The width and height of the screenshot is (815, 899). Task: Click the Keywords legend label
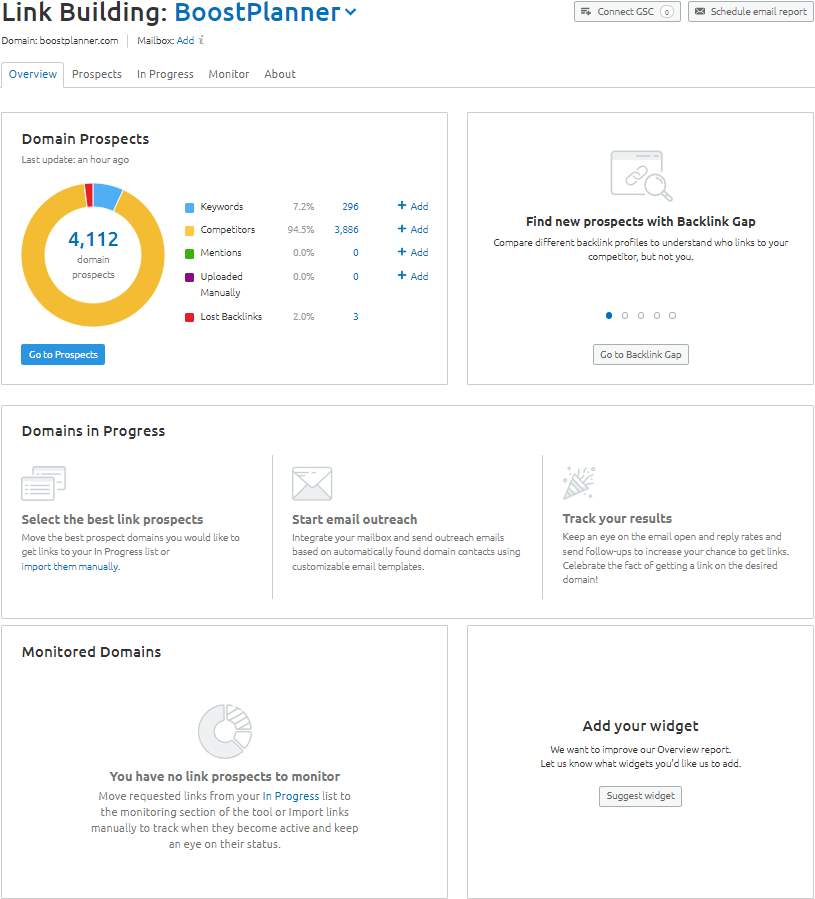[x=222, y=207]
